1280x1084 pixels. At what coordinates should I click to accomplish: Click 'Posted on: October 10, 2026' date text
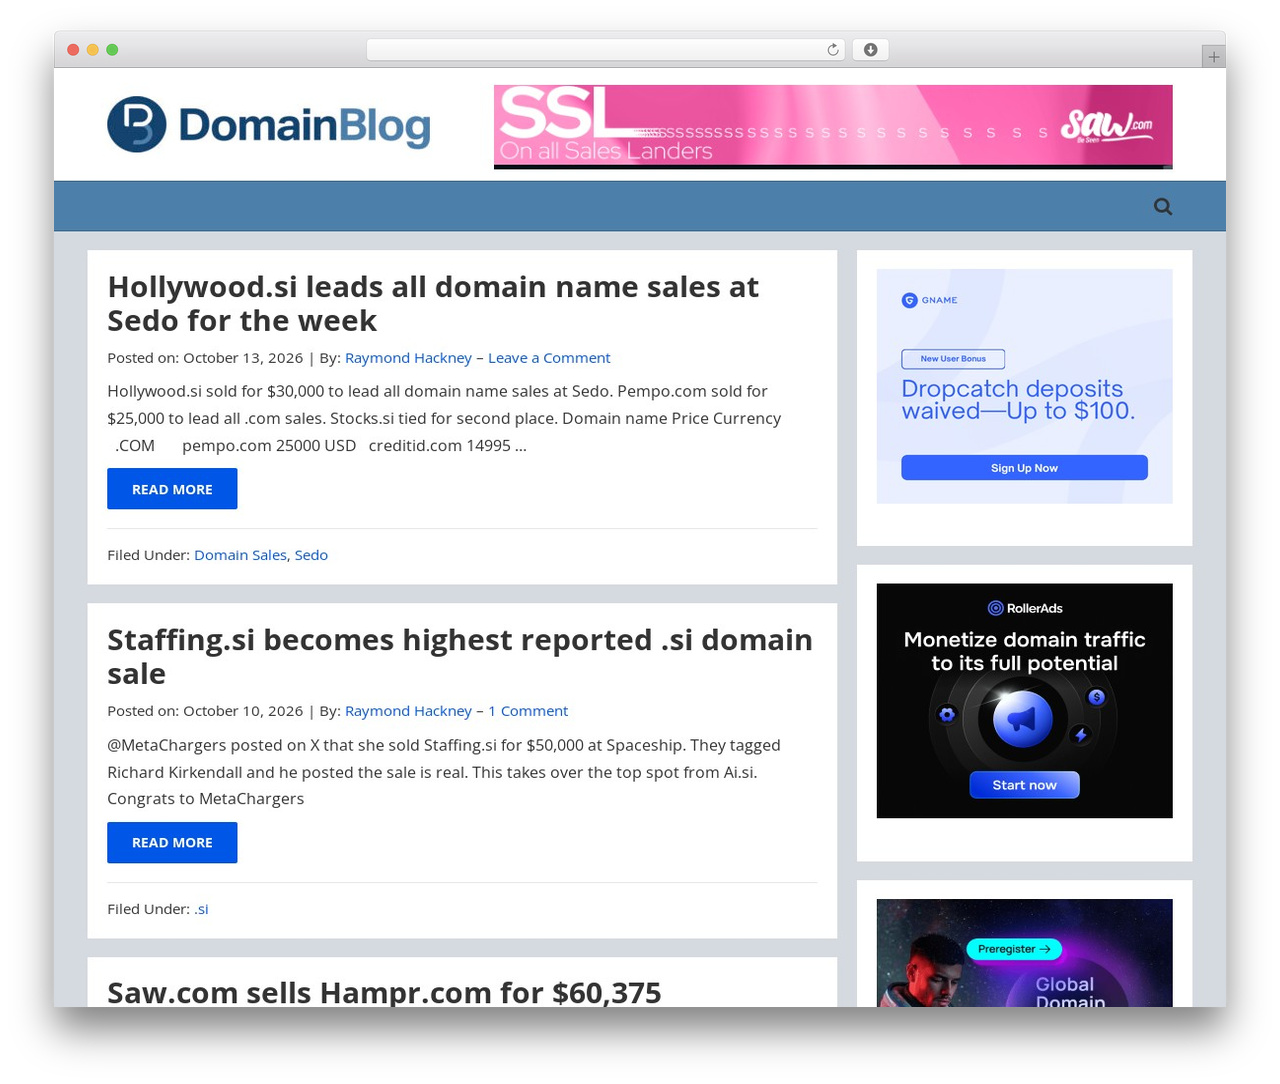205,711
